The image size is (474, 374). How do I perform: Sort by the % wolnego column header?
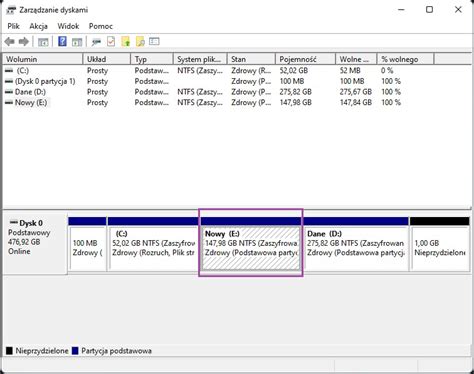click(405, 59)
